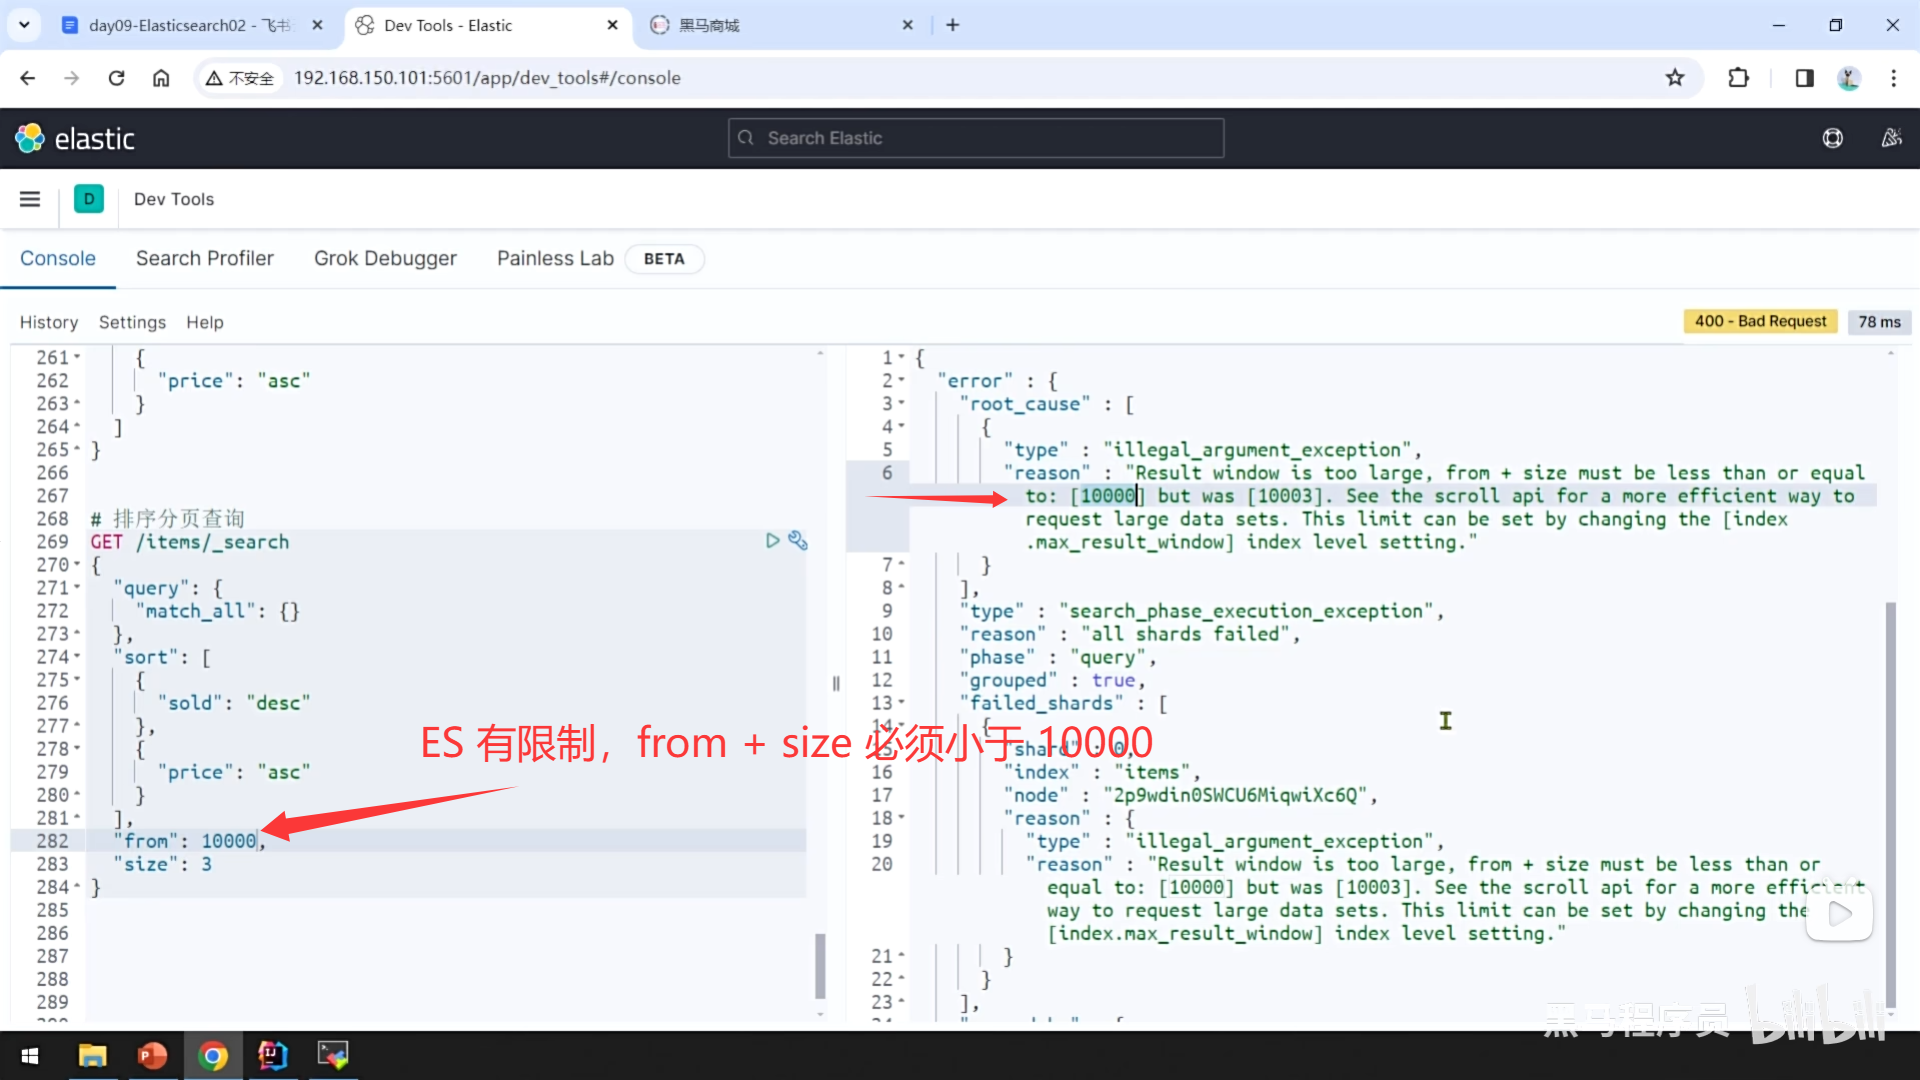The width and height of the screenshot is (1920, 1080).
Task: Open the wrench actions menu for request
Action: coord(797,541)
